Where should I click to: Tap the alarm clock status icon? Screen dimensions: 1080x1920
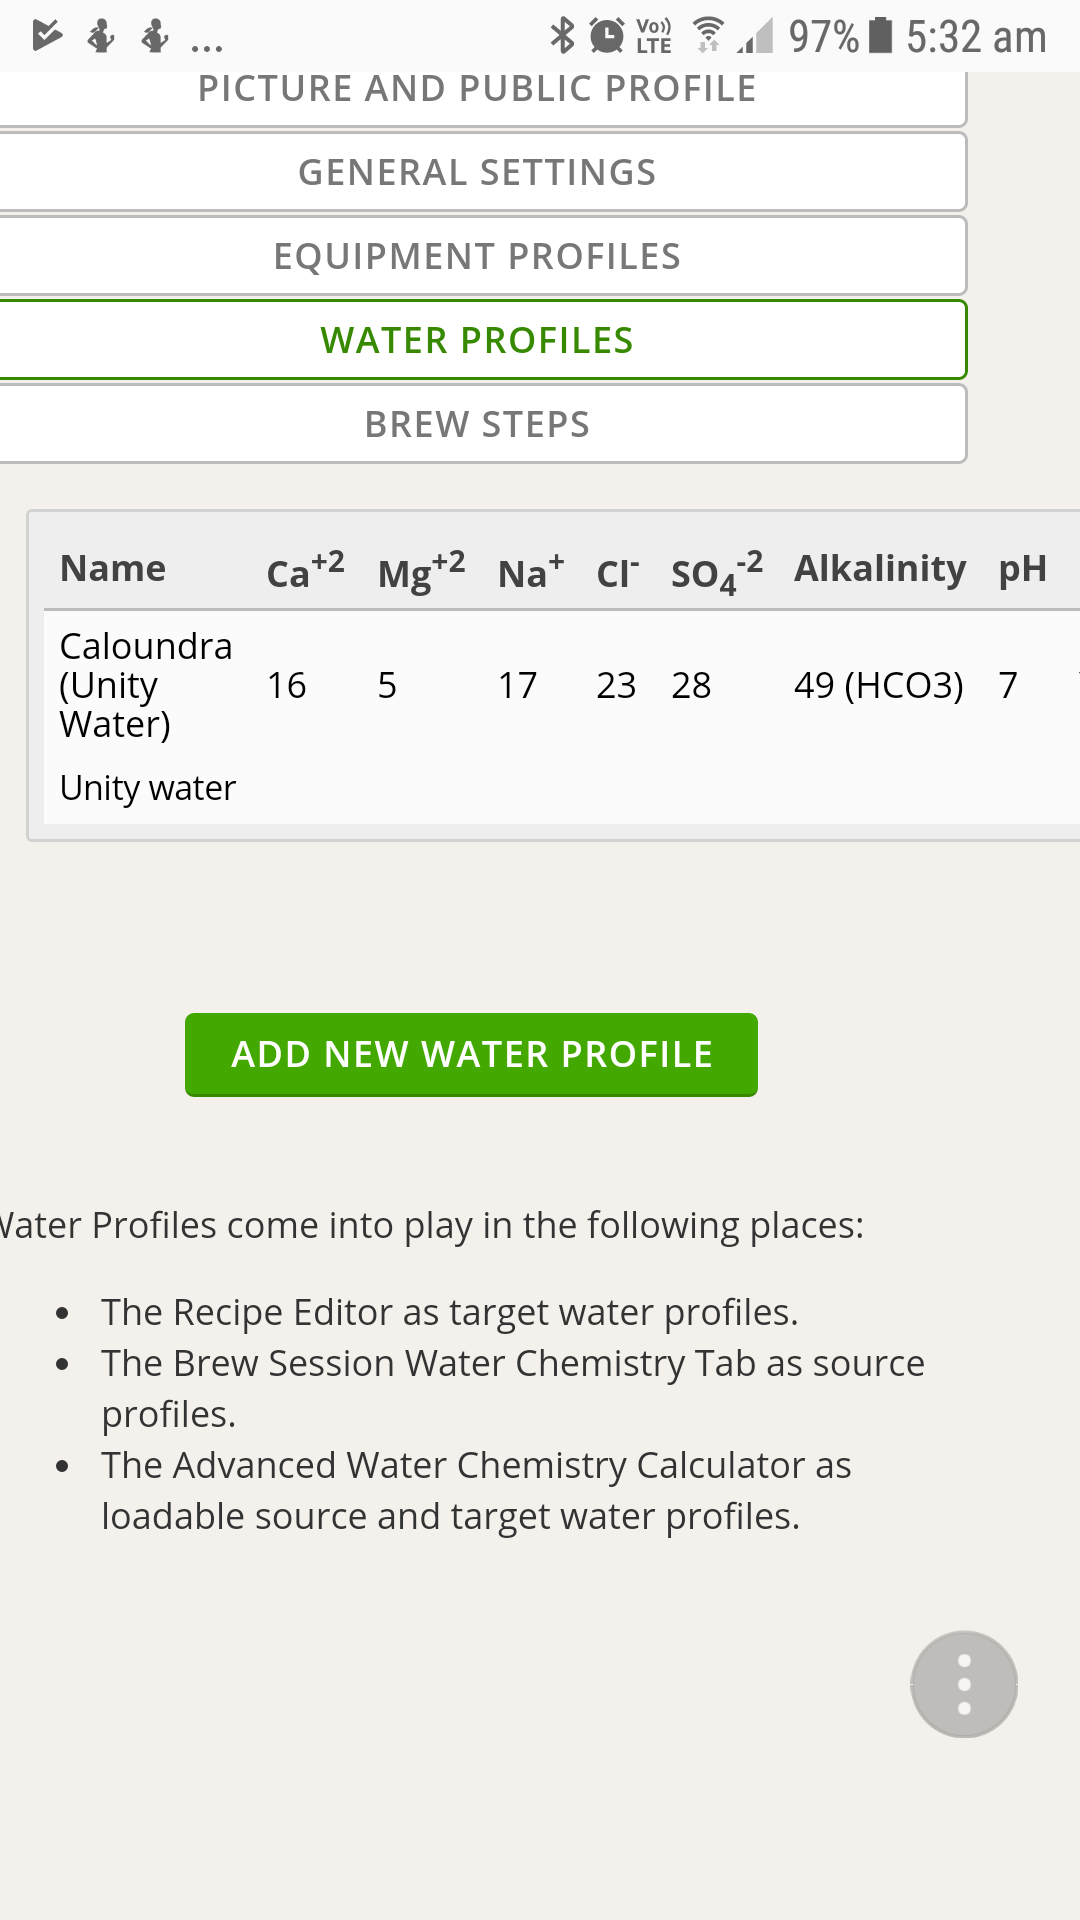pyautogui.click(x=606, y=36)
